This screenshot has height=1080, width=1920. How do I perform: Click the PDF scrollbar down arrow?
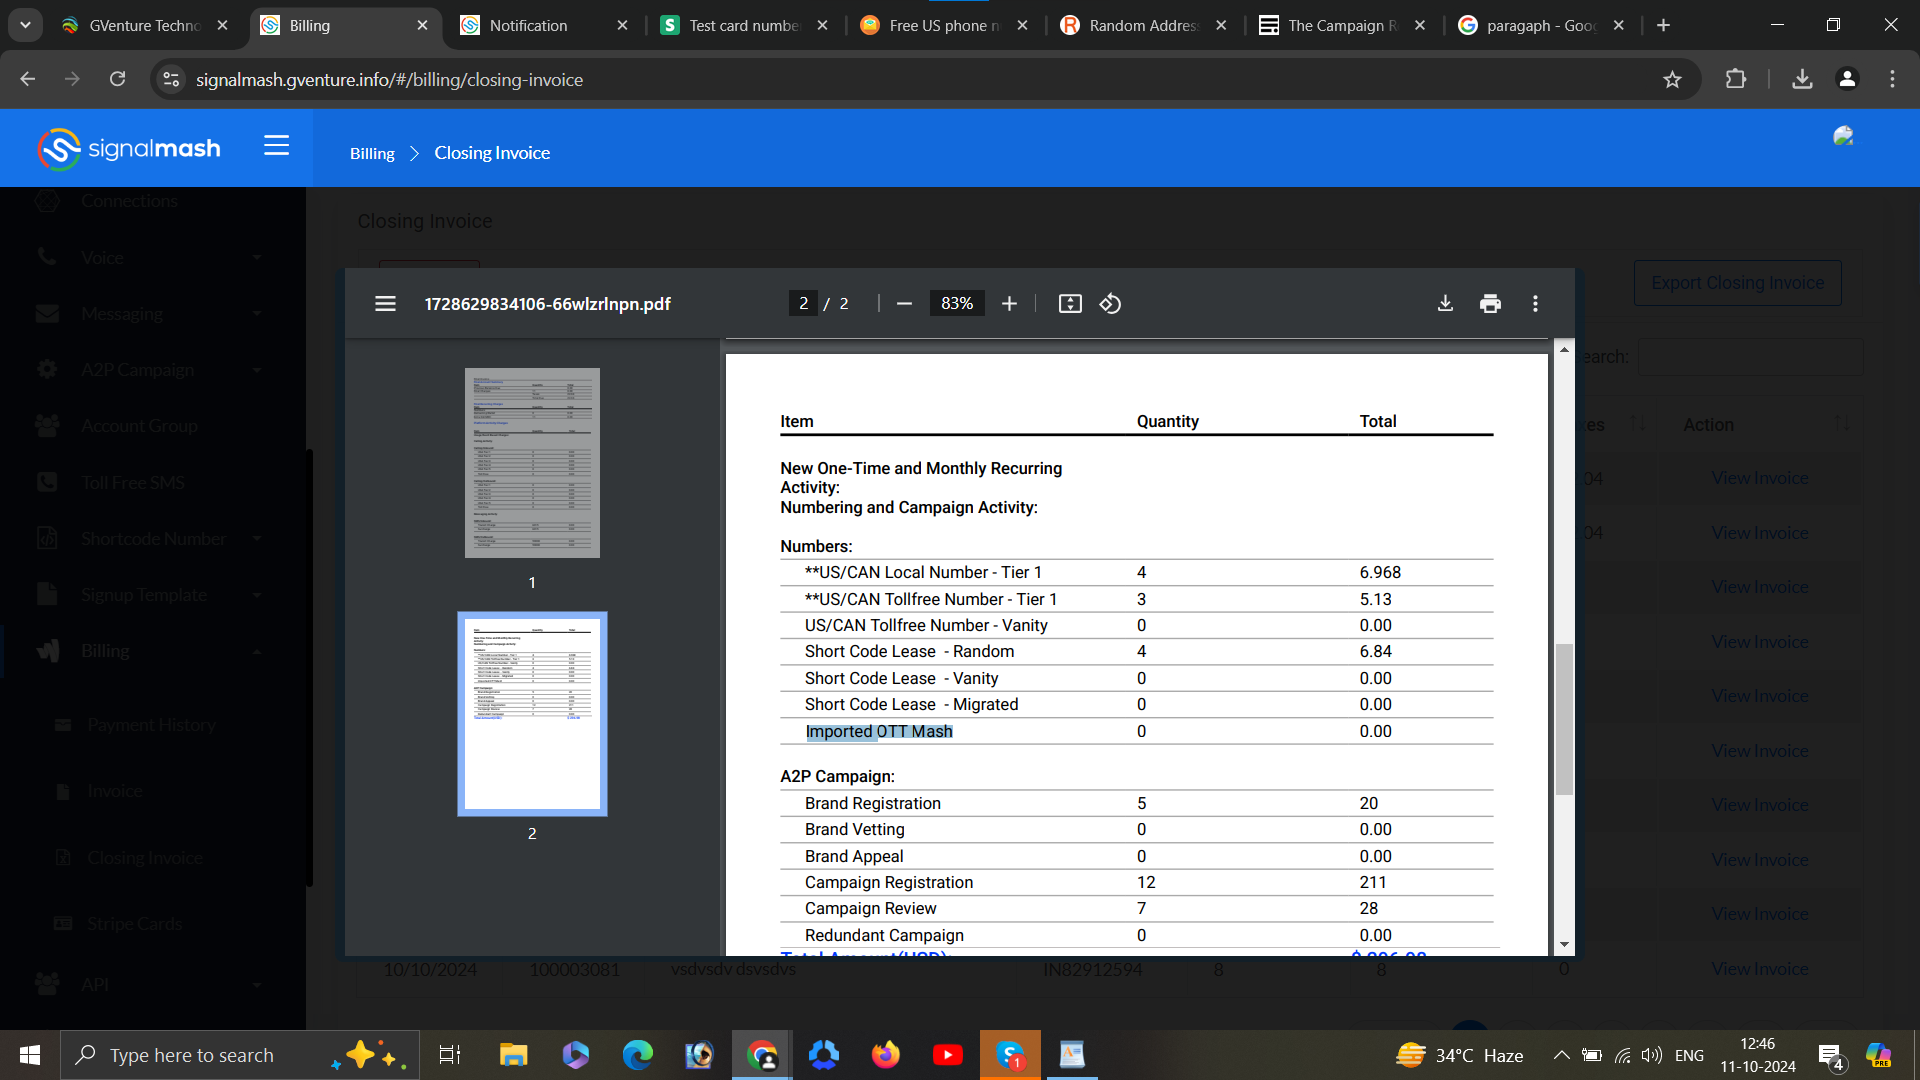click(1564, 944)
